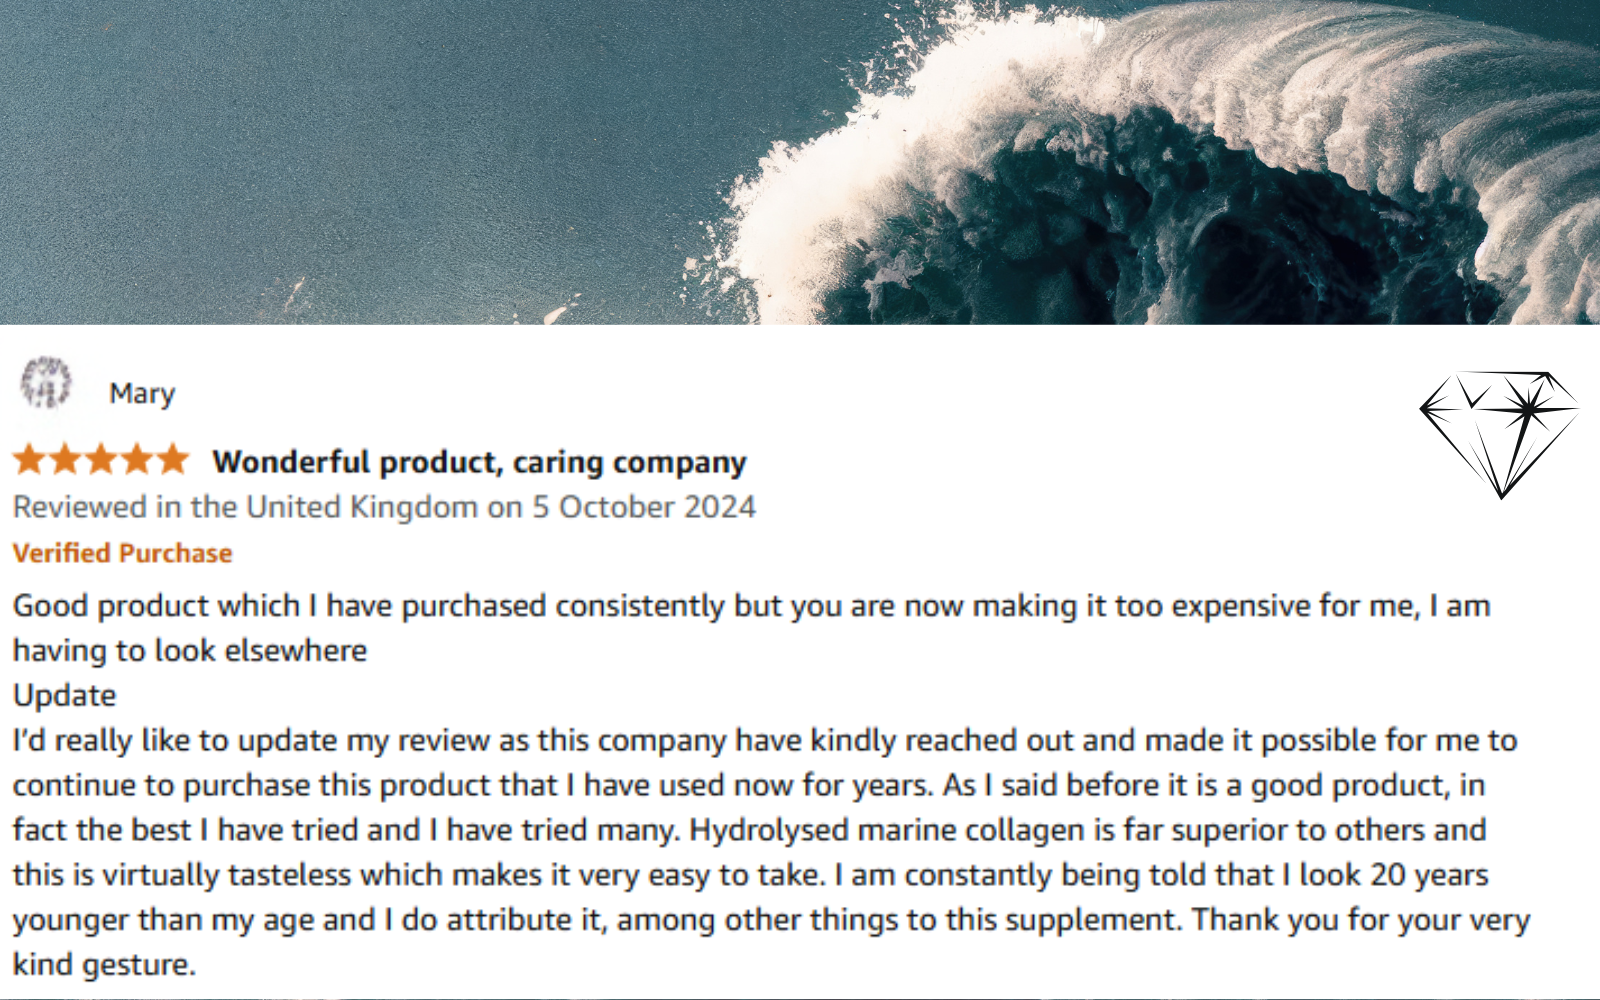
Task: Open the 'Wonderful product, caring company' review title
Action: 479,462
